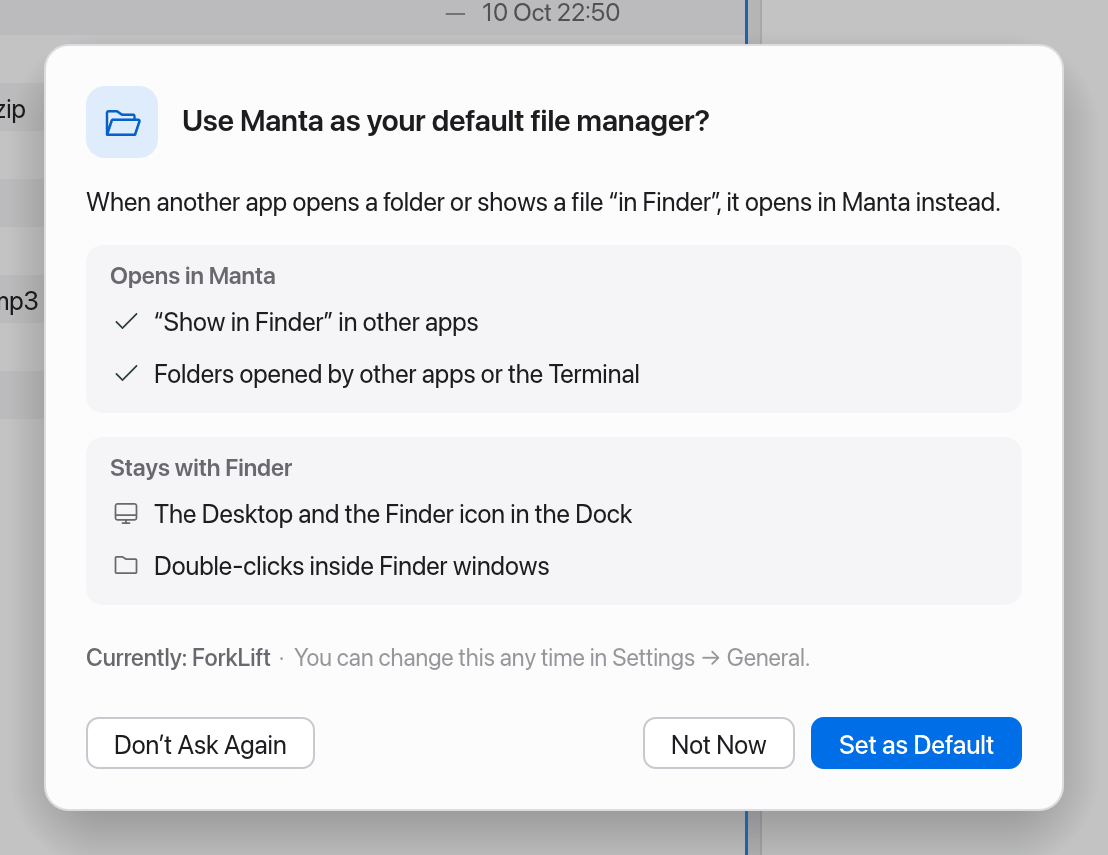Click the sentence starting "When another app opens"

[543, 202]
